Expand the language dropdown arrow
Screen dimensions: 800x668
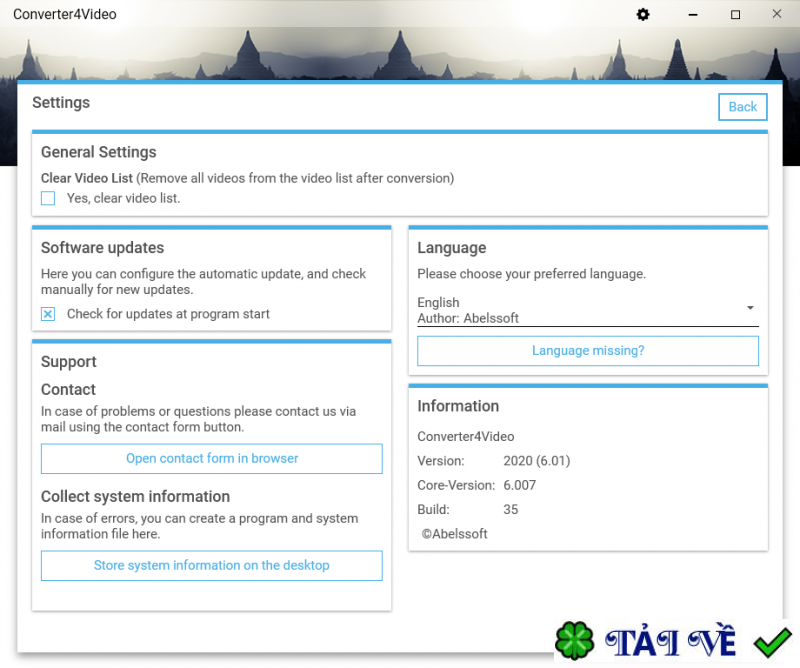coord(753,308)
